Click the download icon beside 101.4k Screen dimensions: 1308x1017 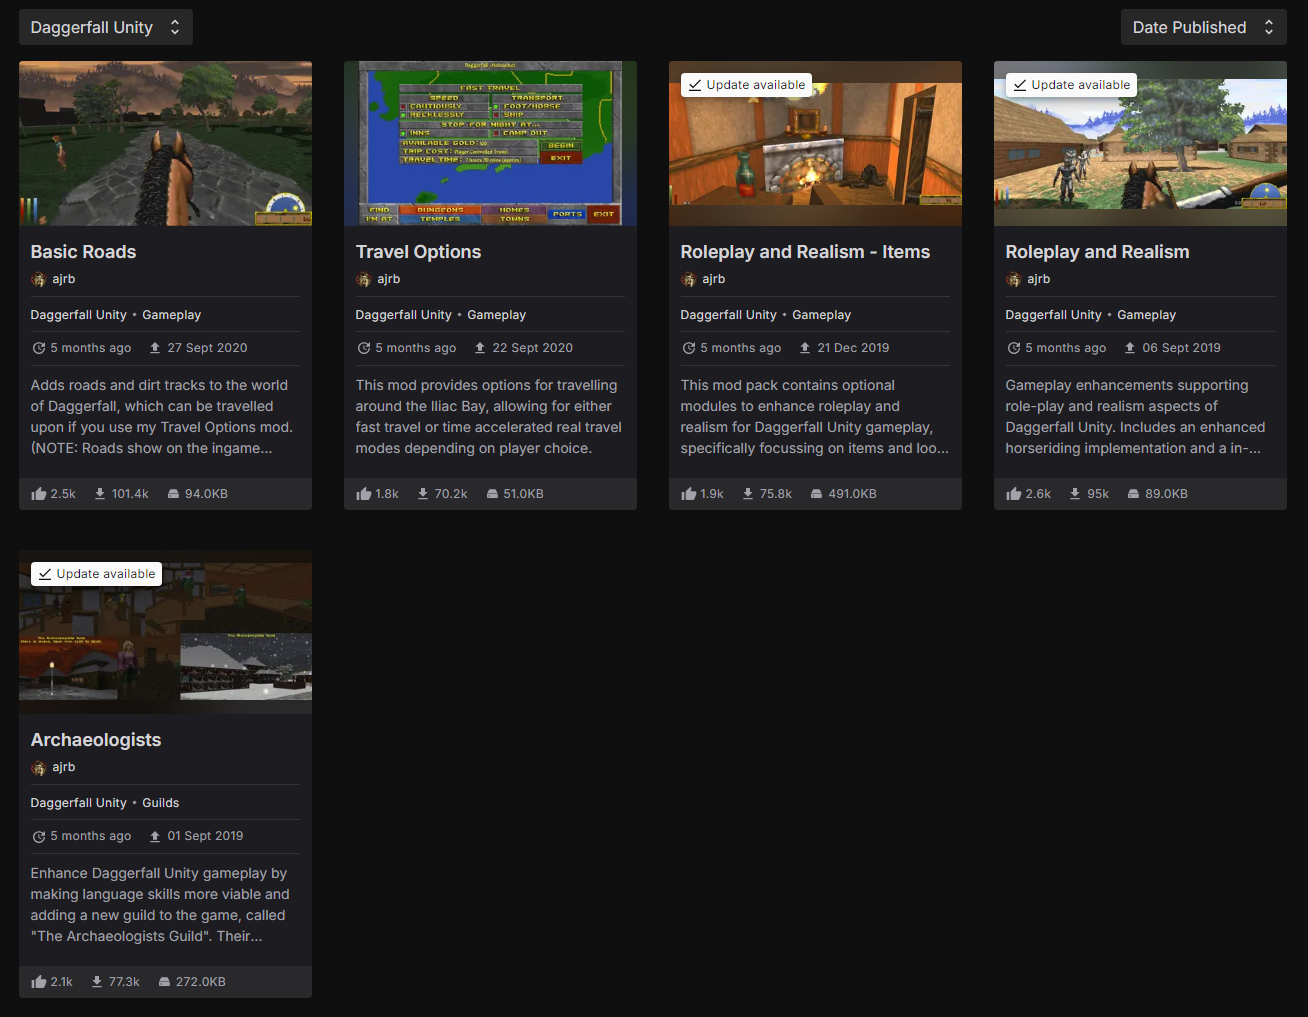[x=100, y=494]
